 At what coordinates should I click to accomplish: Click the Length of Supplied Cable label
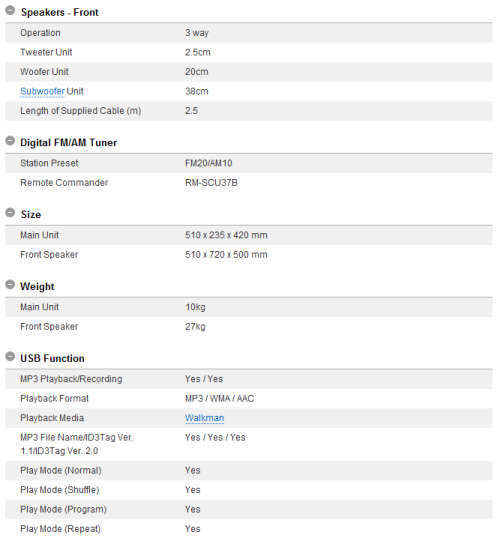coord(81,111)
